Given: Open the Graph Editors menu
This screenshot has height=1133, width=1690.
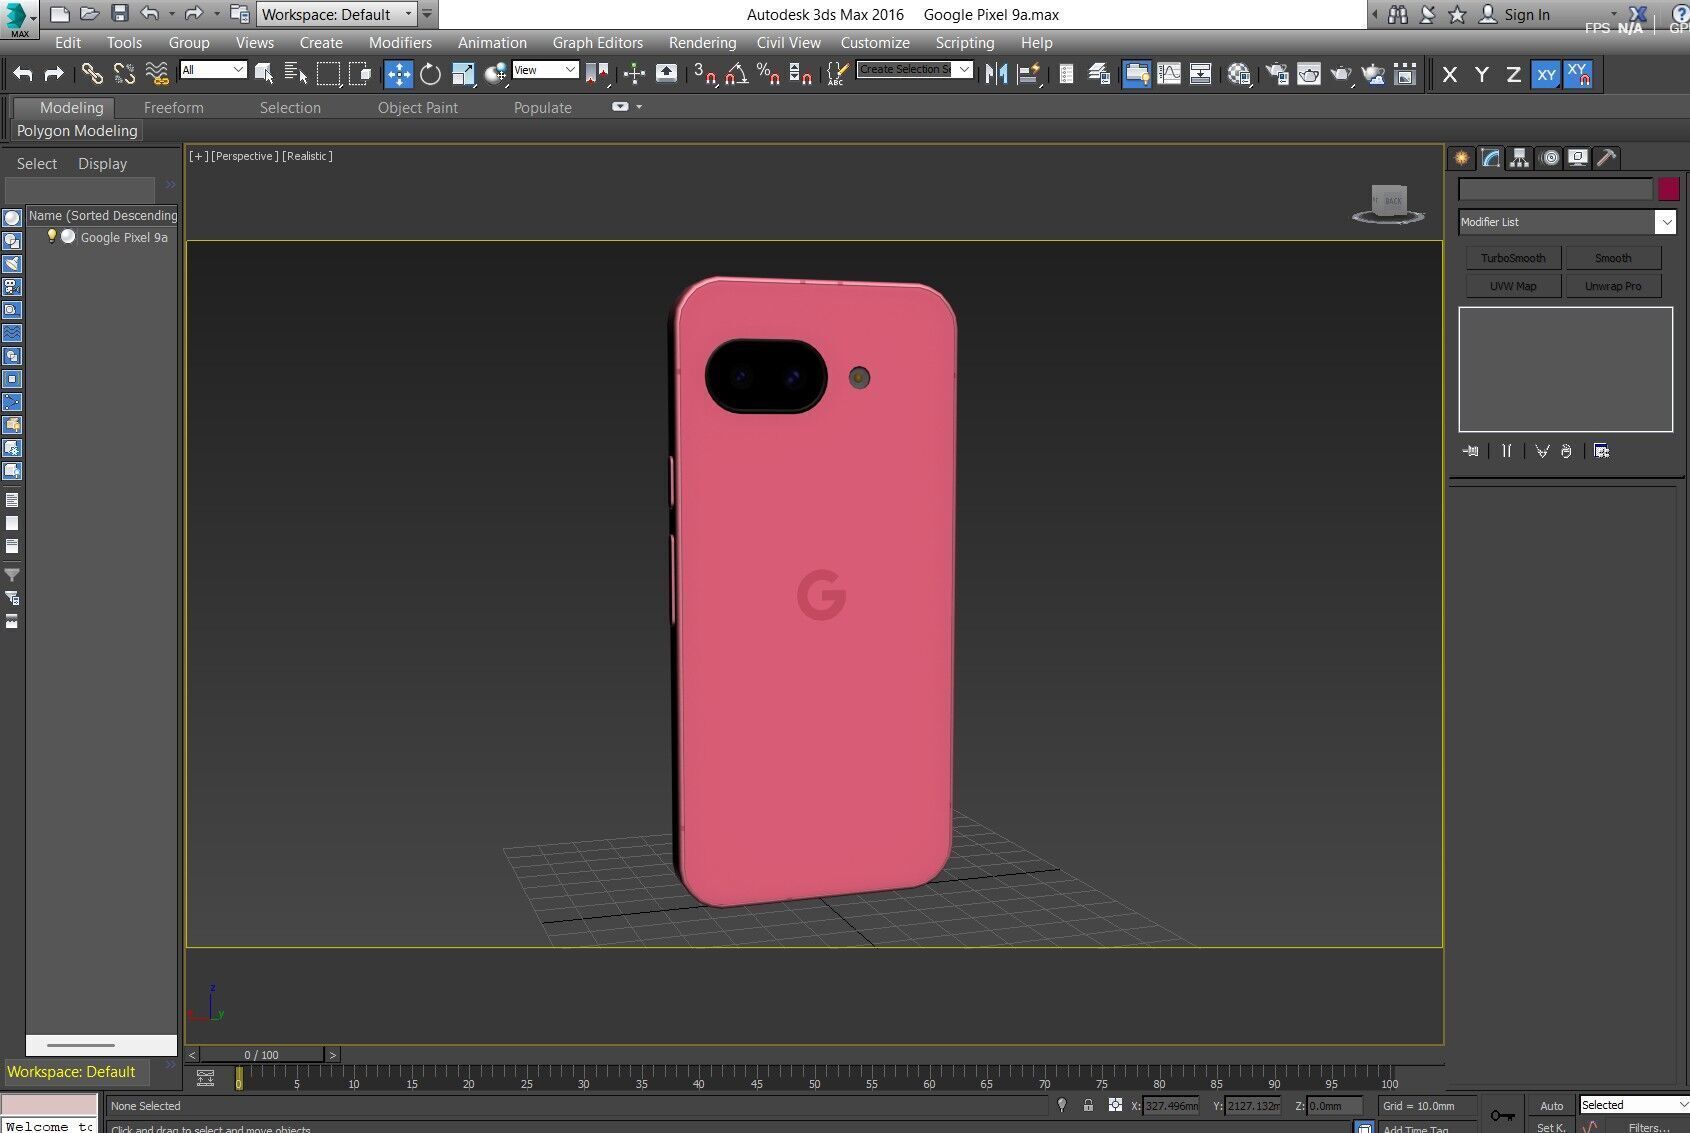Looking at the screenshot, I should point(598,43).
